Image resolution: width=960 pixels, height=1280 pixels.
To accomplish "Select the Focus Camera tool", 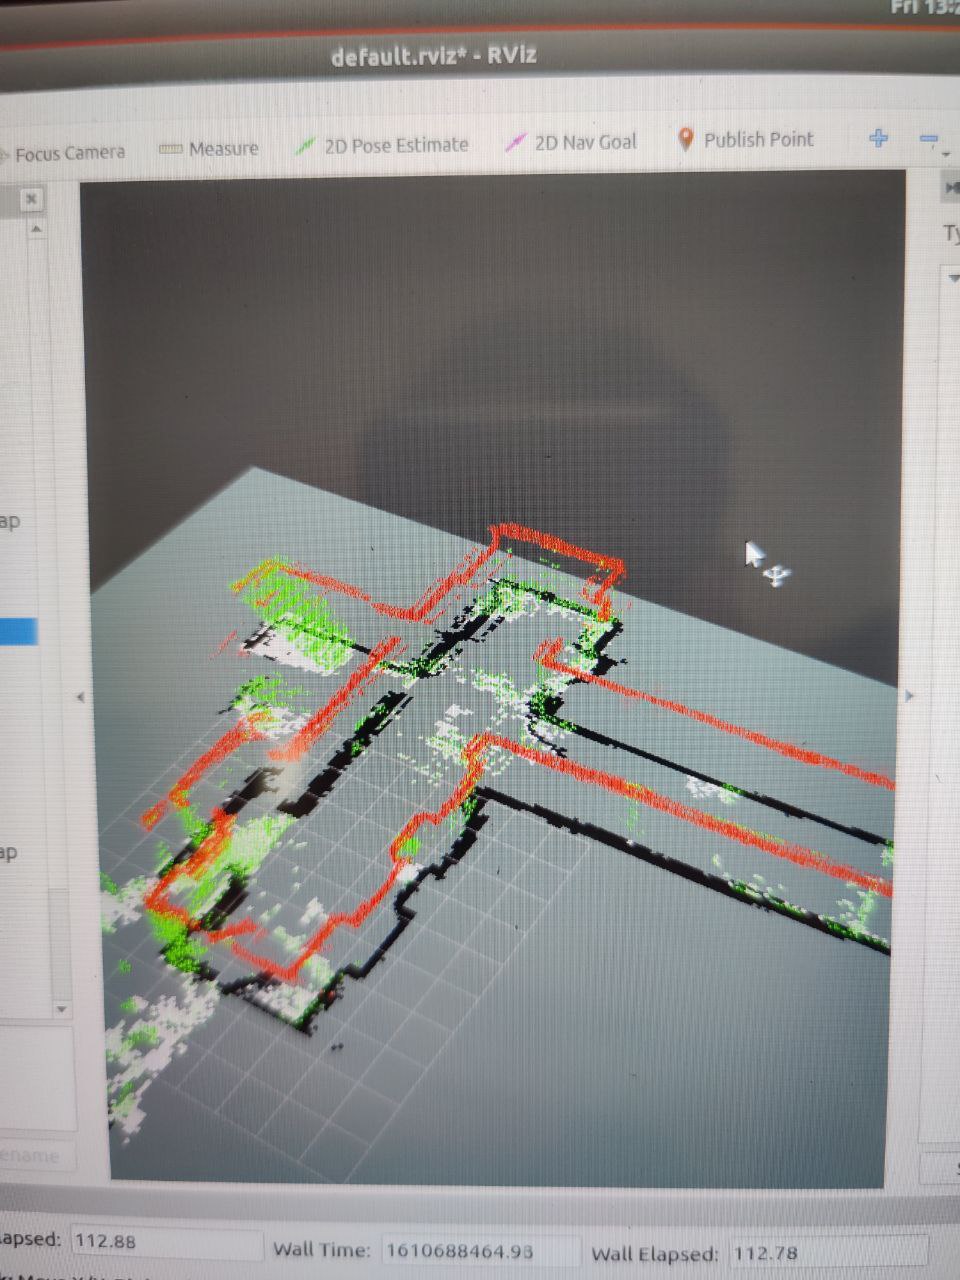I will tap(68, 154).
